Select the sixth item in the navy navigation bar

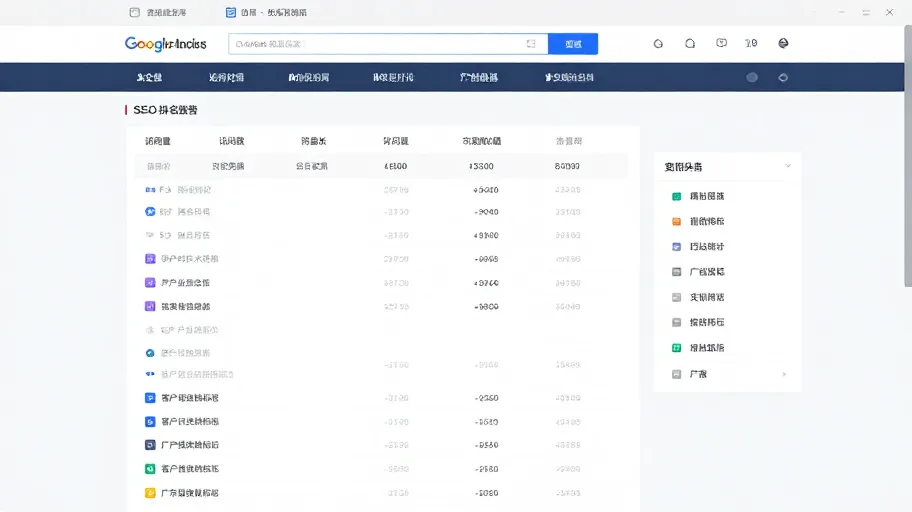569,77
